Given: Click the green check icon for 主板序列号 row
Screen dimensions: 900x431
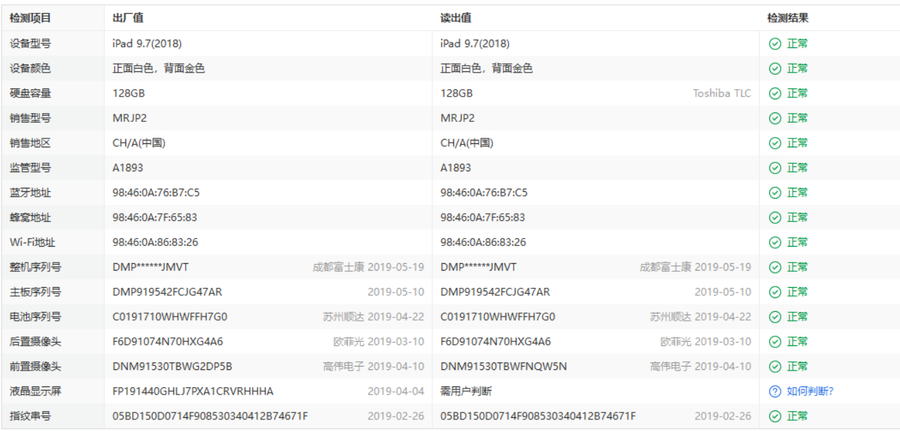Looking at the screenshot, I should pos(775,292).
